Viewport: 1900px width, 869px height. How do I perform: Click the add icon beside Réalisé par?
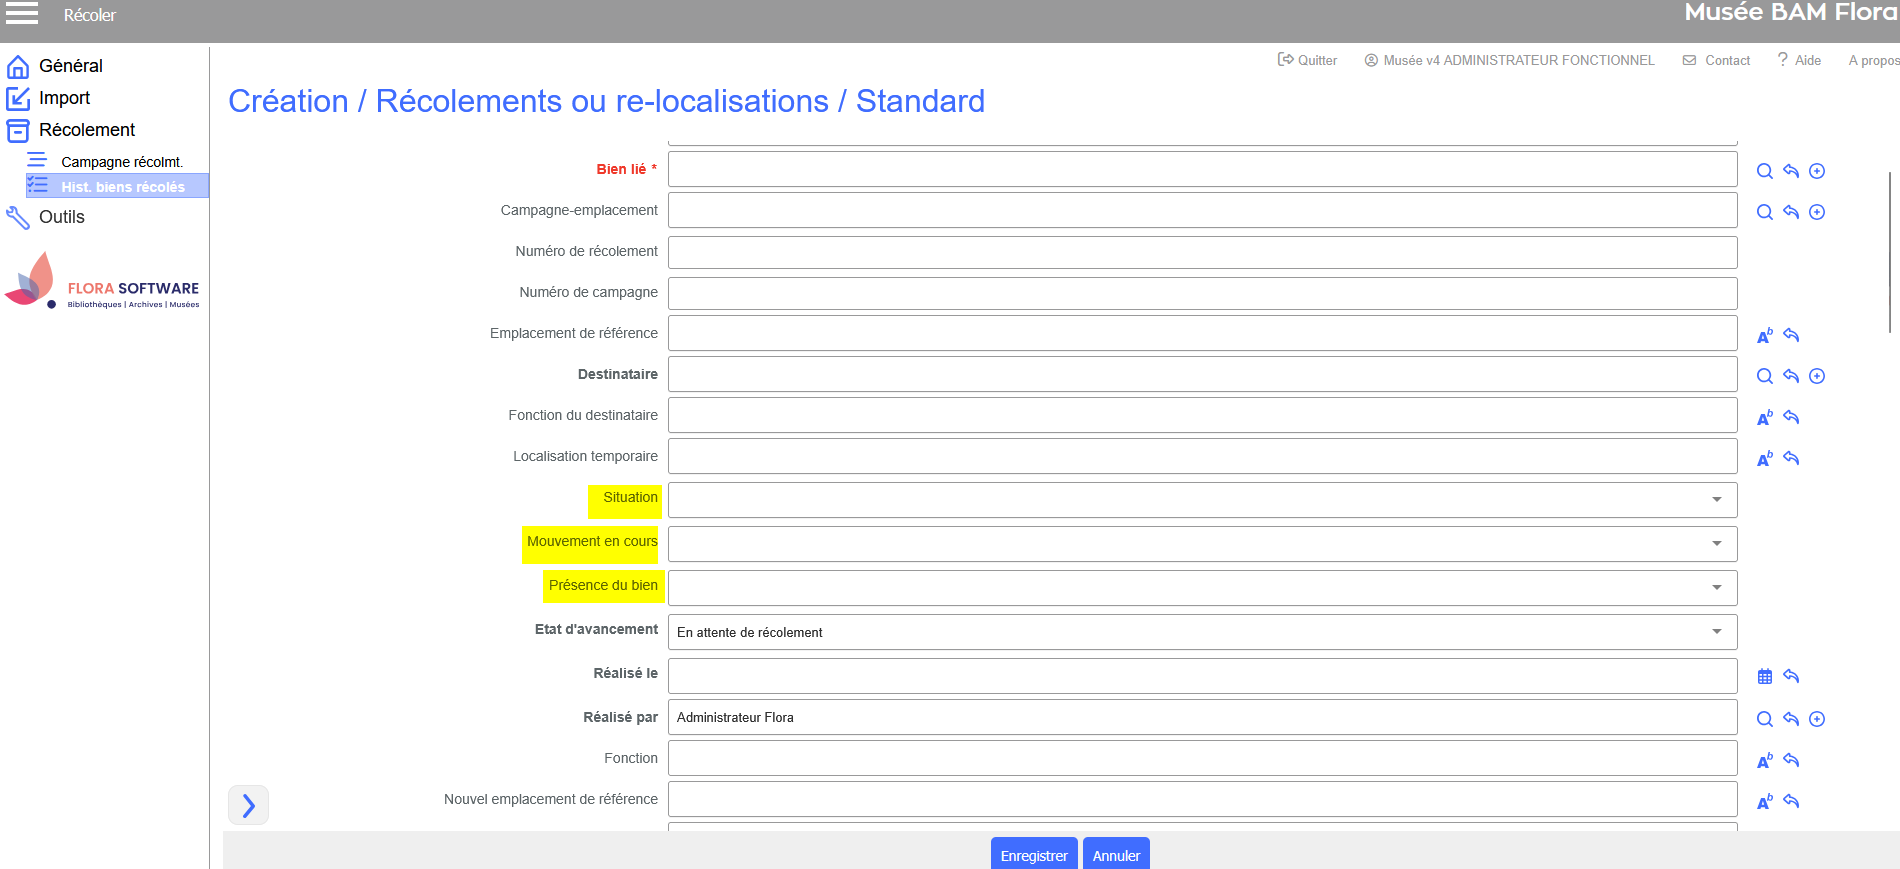point(1817,719)
